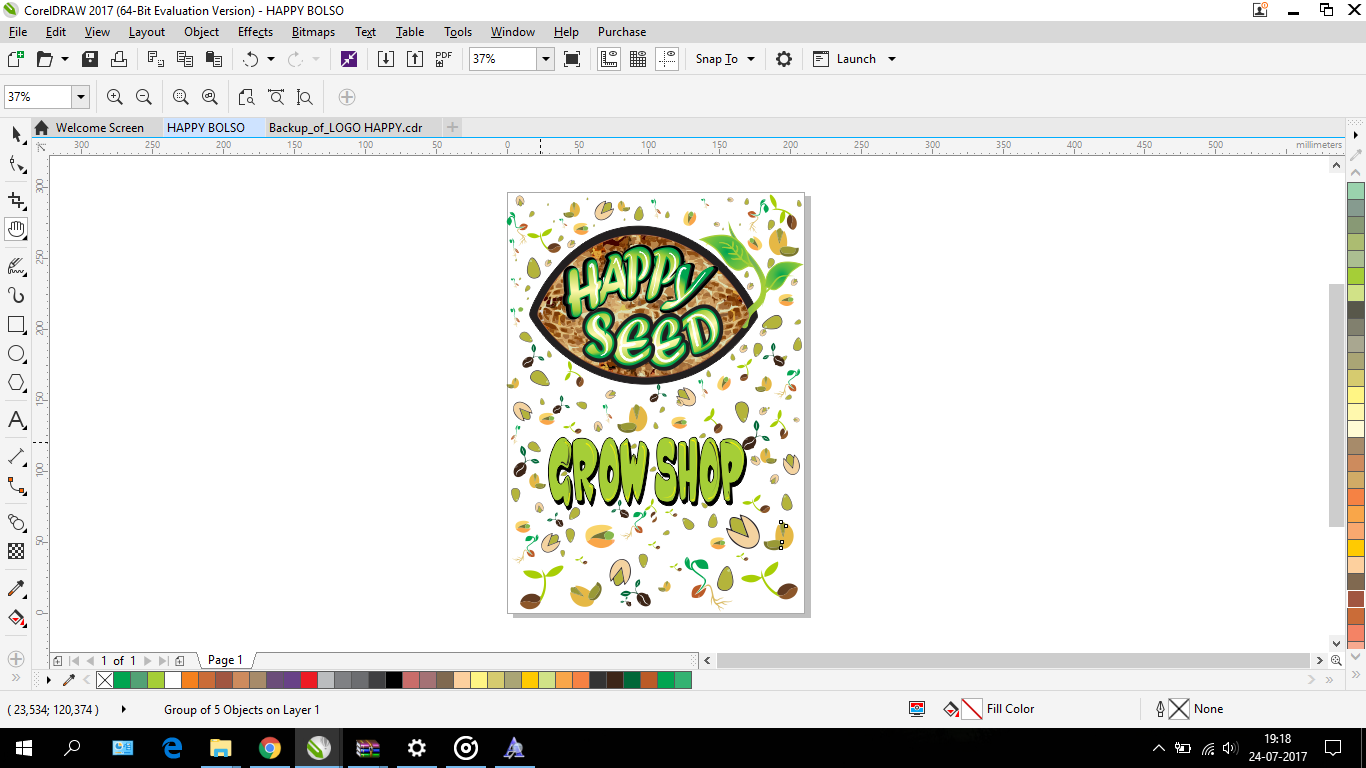
Task: Toggle Show Rulers button
Action: 609,59
